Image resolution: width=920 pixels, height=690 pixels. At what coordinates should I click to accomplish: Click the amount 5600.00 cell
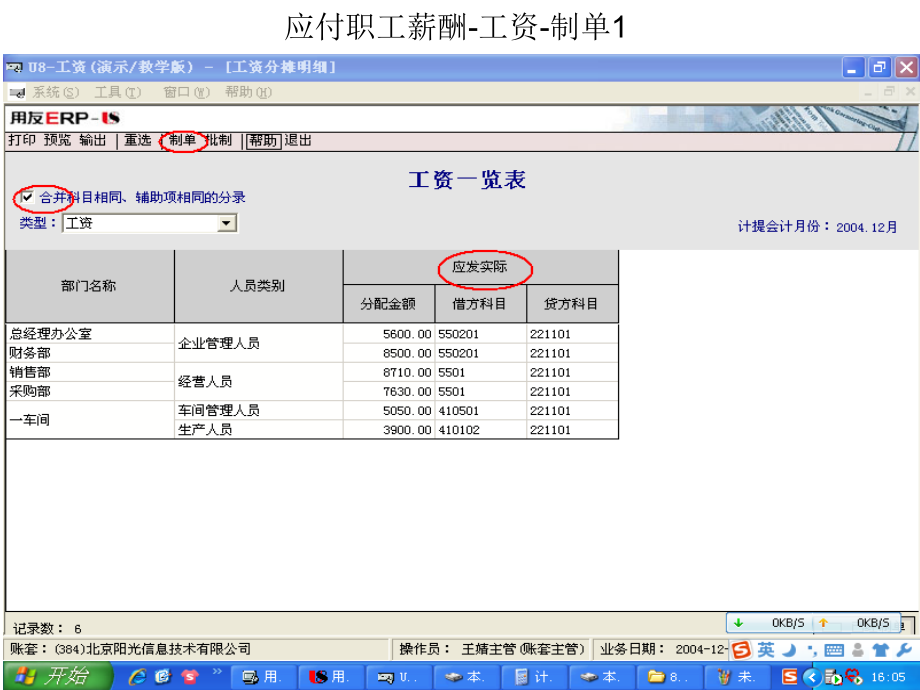(388, 334)
